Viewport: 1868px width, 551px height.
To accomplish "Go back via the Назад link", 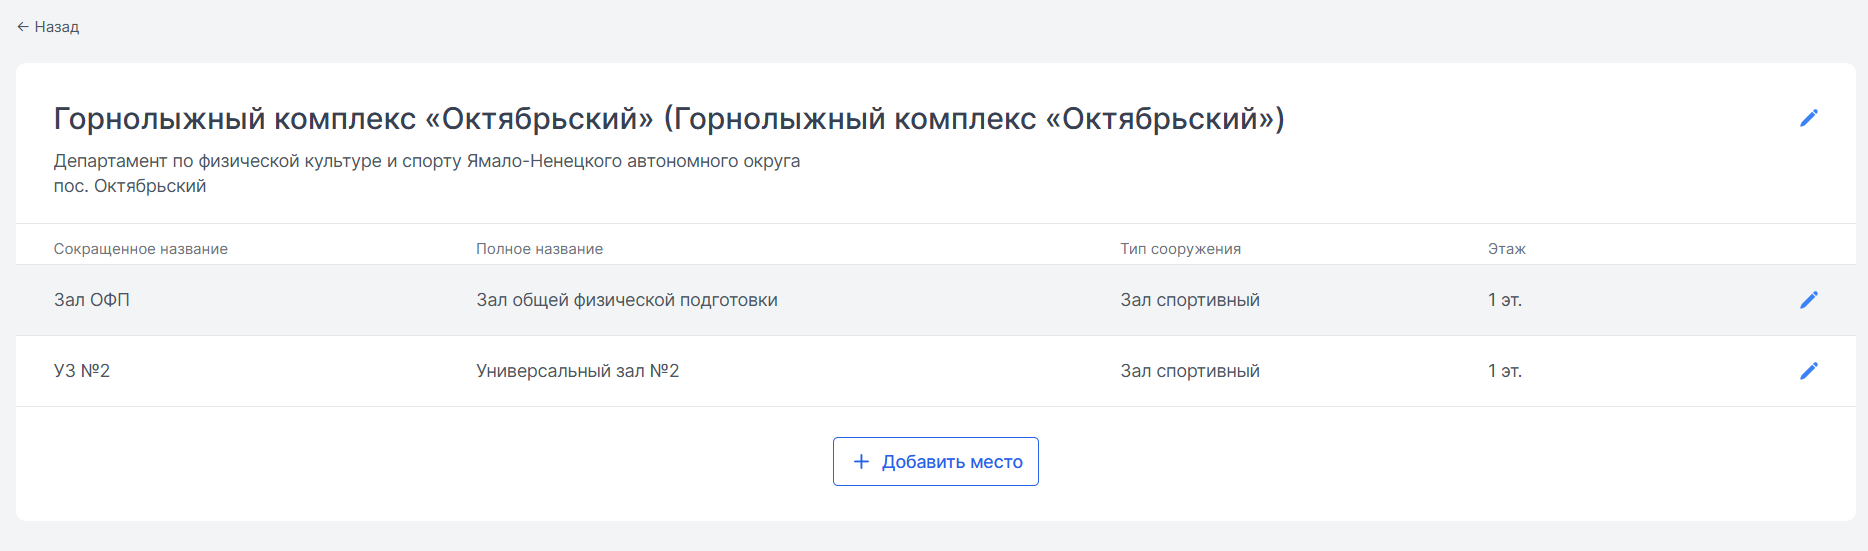I will pyautogui.click(x=48, y=27).
